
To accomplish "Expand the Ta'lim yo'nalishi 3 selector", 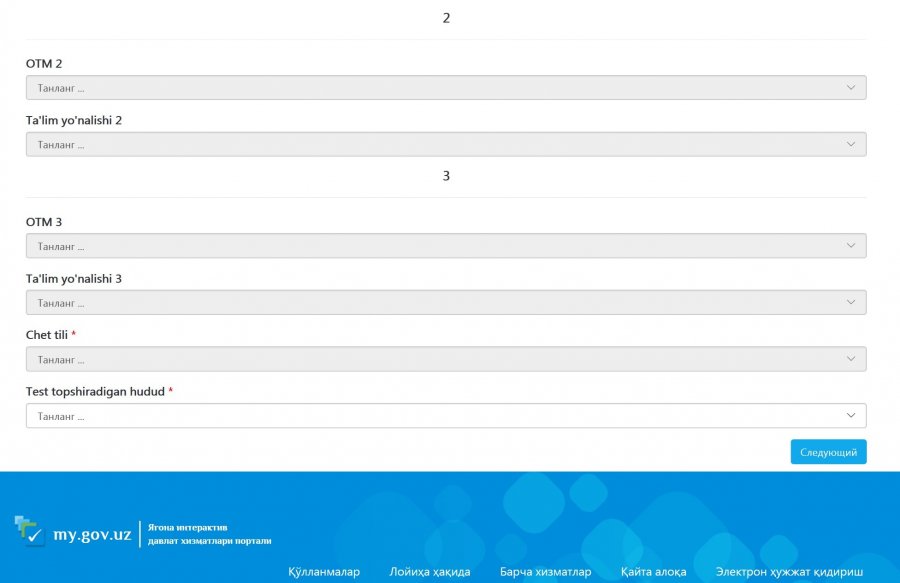I will (445, 303).
